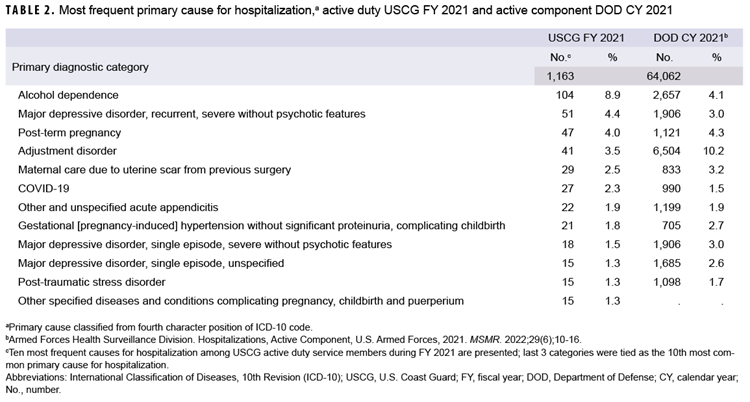Viewport: 750px width, 402px height.
Task: Select the DOD CY 2021 column header
Action: tap(687, 39)
